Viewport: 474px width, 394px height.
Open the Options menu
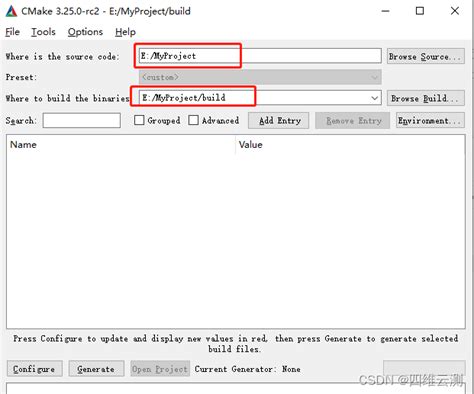click(85, 32)
